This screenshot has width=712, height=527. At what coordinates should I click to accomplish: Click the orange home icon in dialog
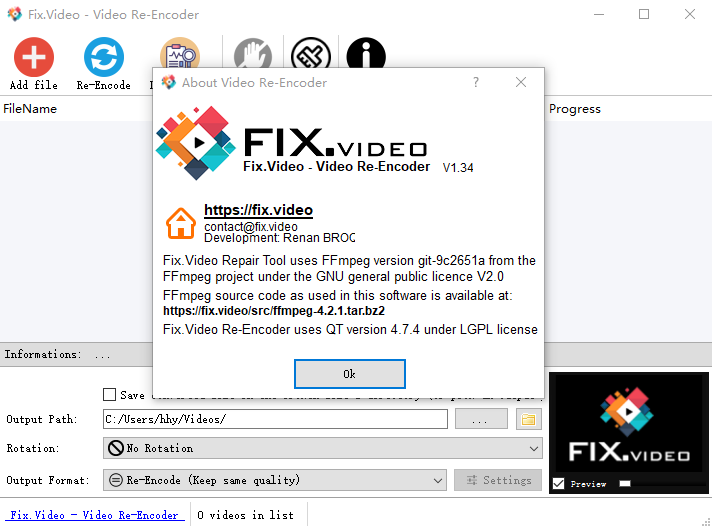pos(181,223)
